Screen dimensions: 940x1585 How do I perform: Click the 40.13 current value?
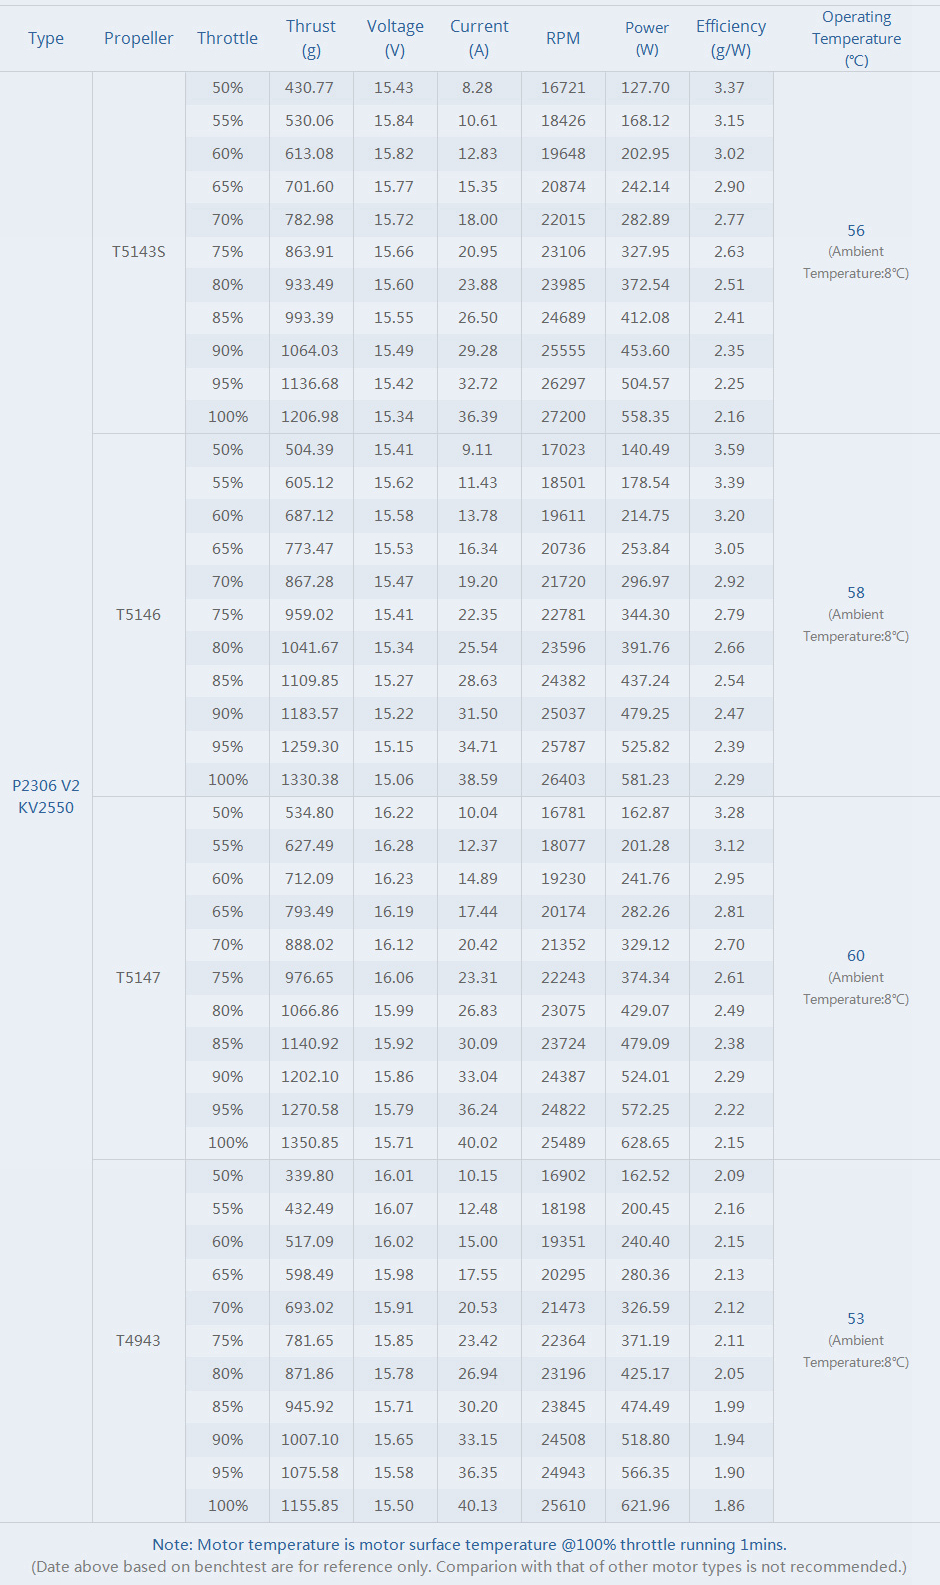tap(477, 1506)
